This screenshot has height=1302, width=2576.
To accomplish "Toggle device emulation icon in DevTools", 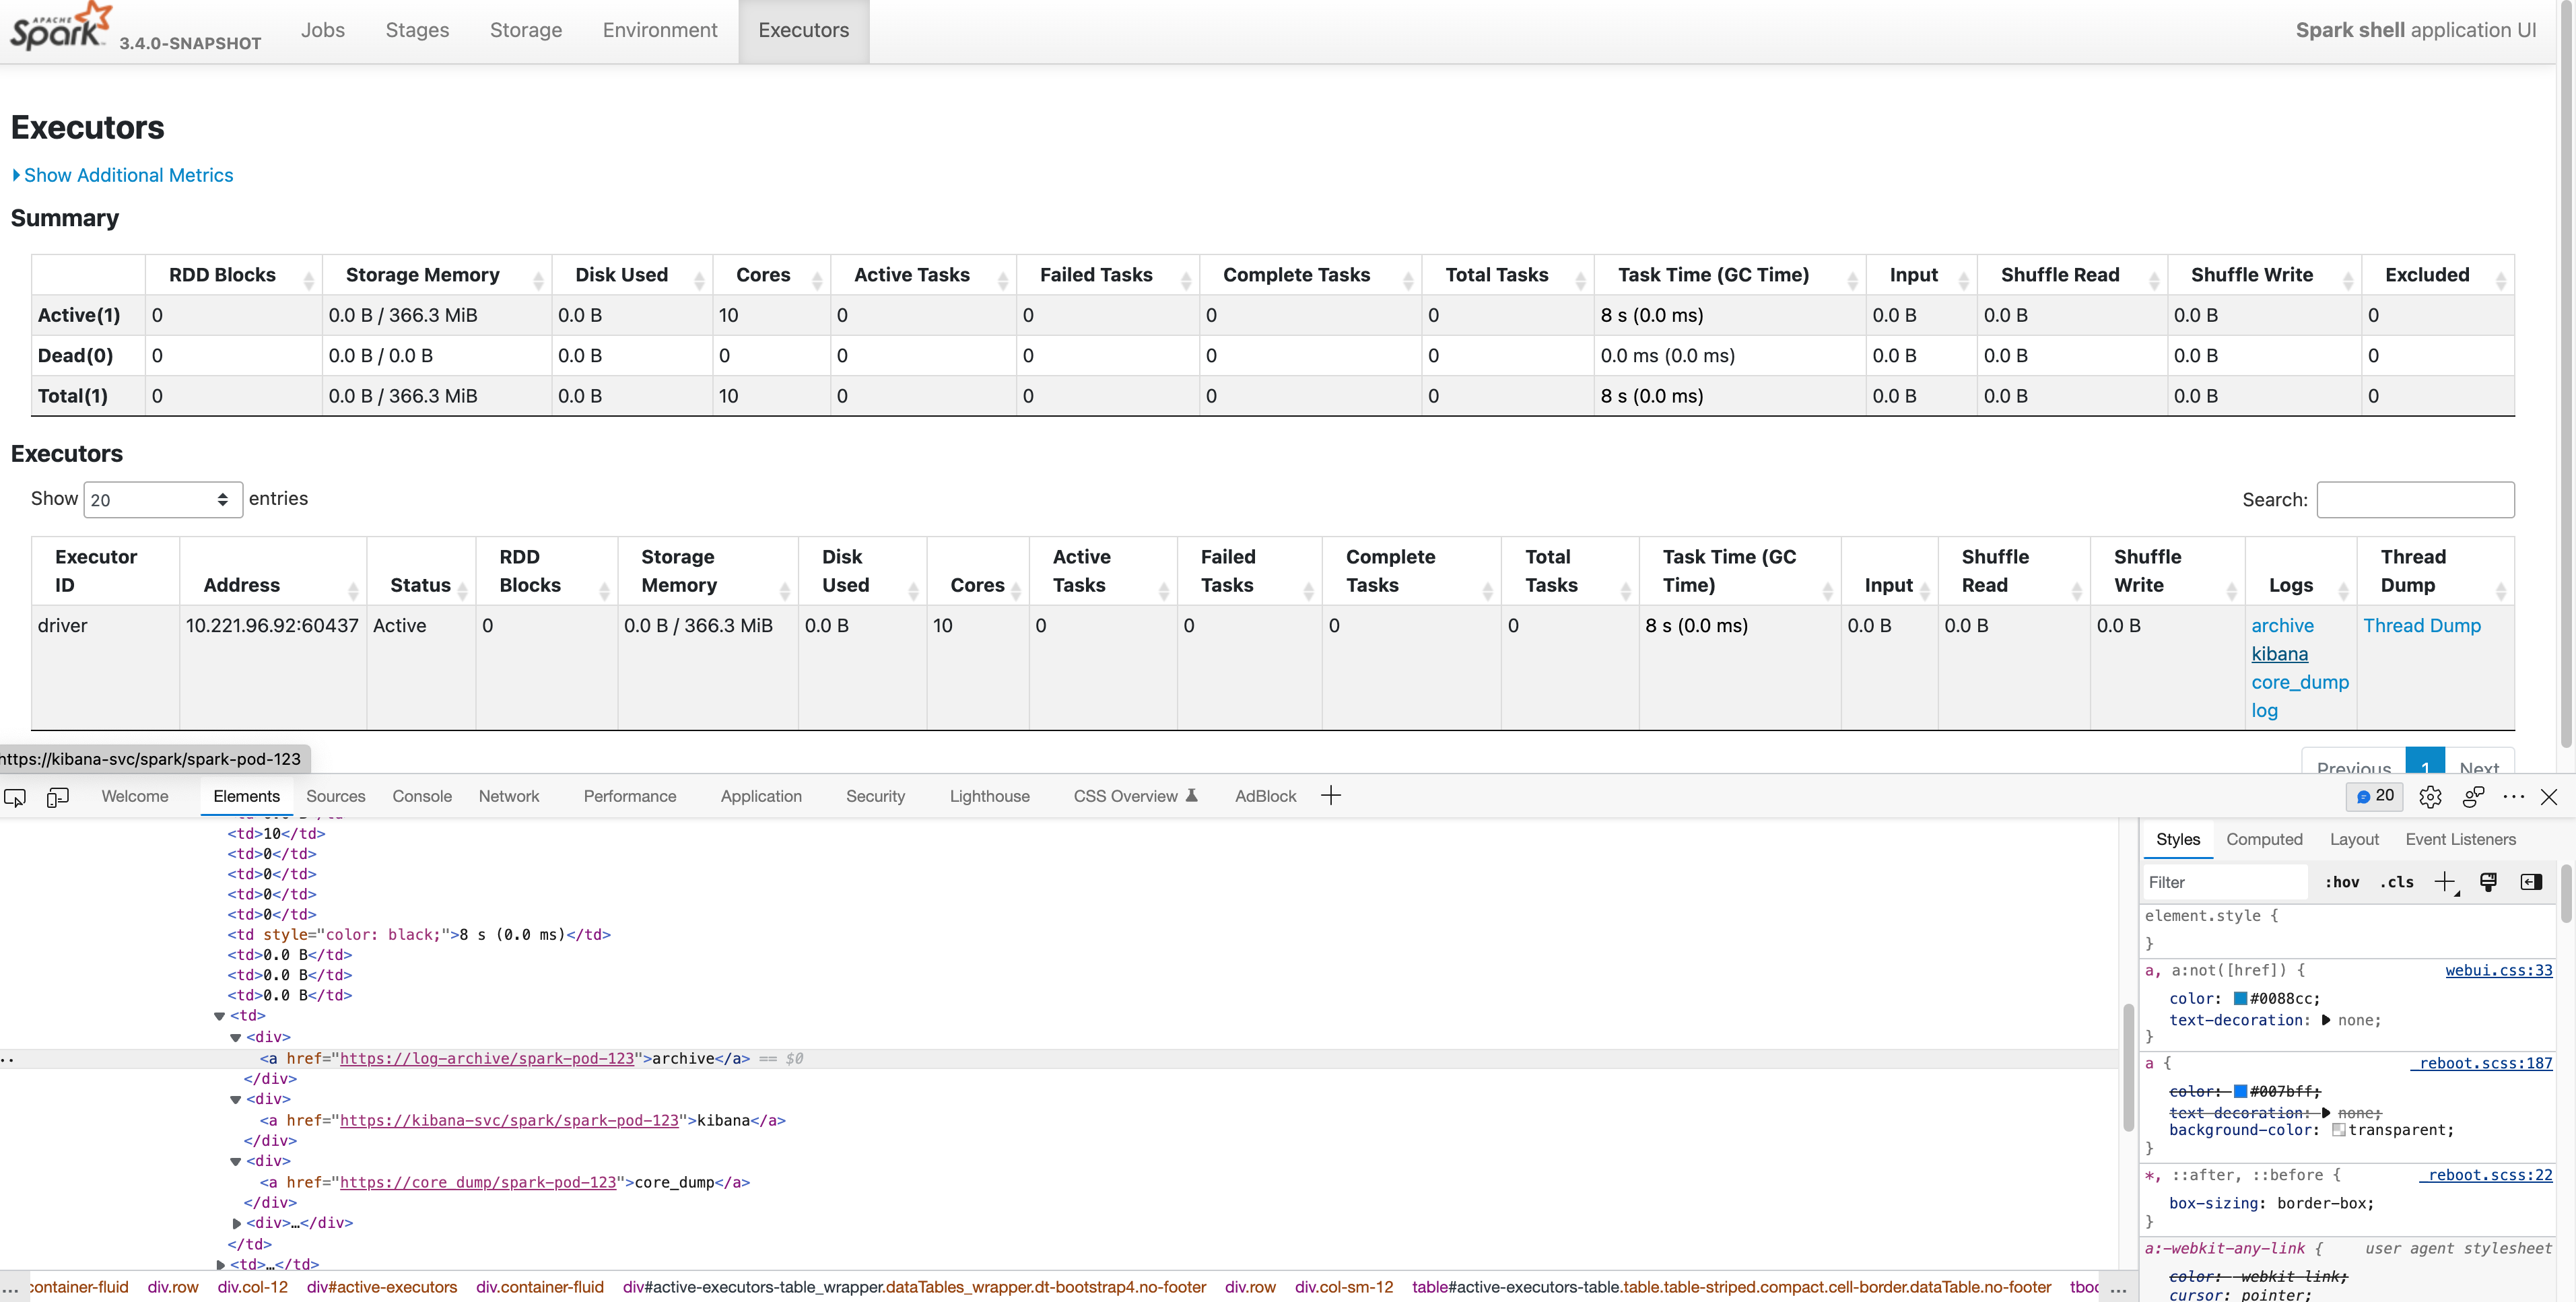I will [x=58, y=797].
